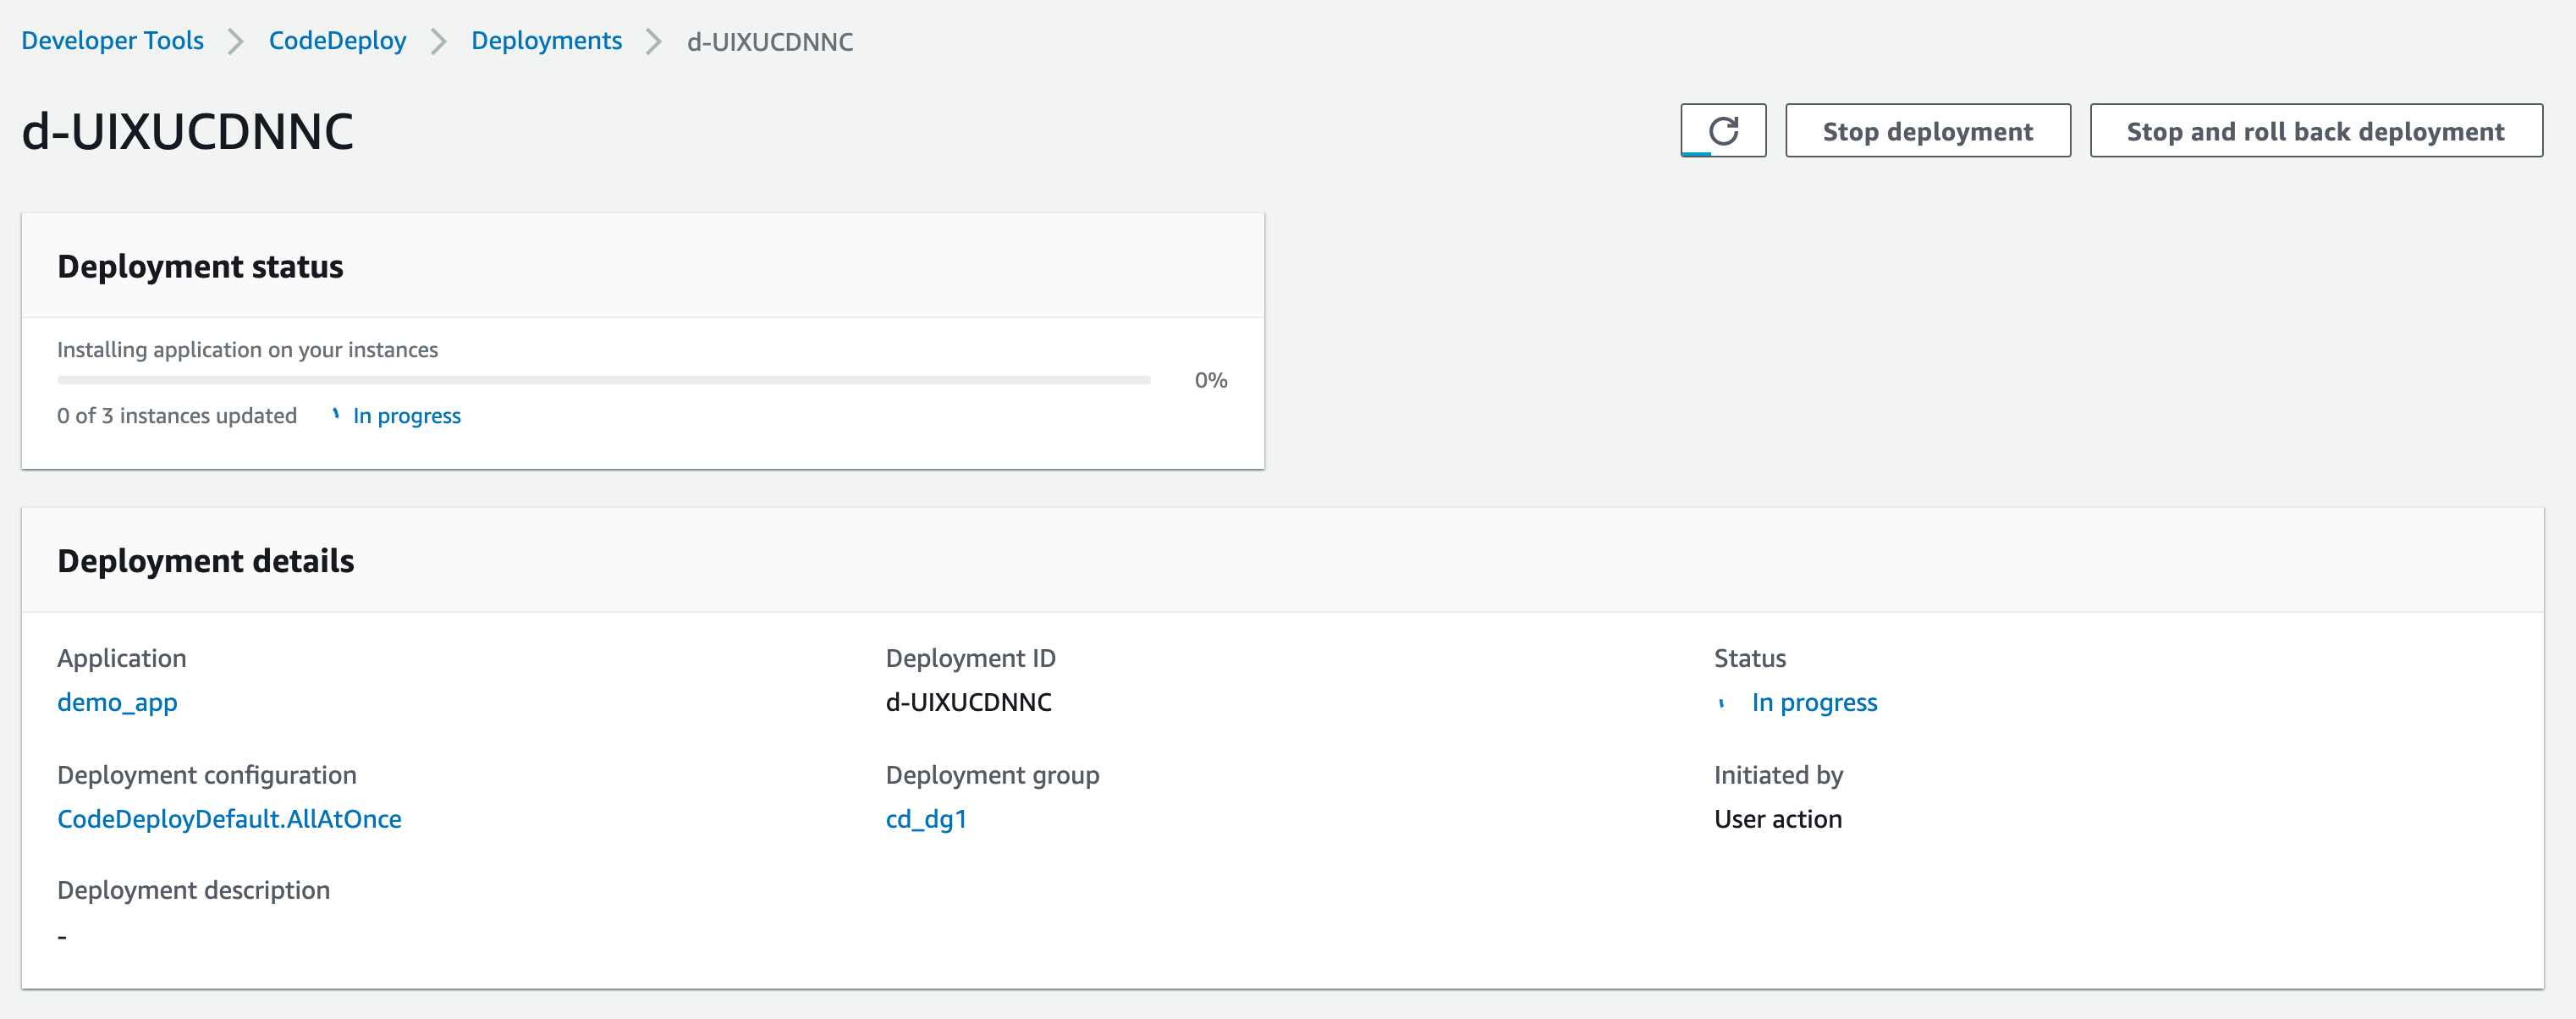2576x1019 pixels.
Task: Open the cd_dg1 deployment group
Action: coord(926,819)
